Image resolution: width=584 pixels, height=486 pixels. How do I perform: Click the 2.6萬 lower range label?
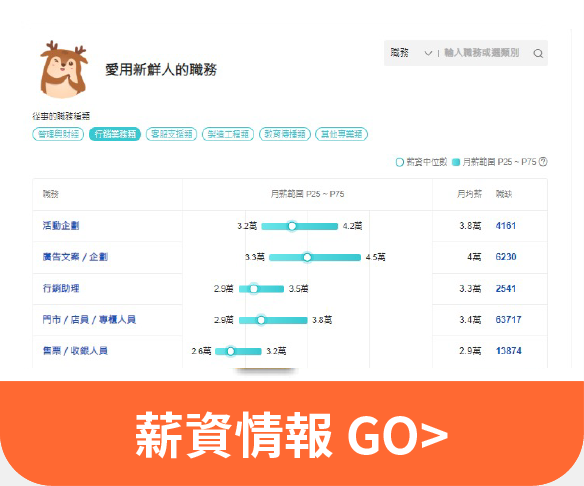click(201, 351)
